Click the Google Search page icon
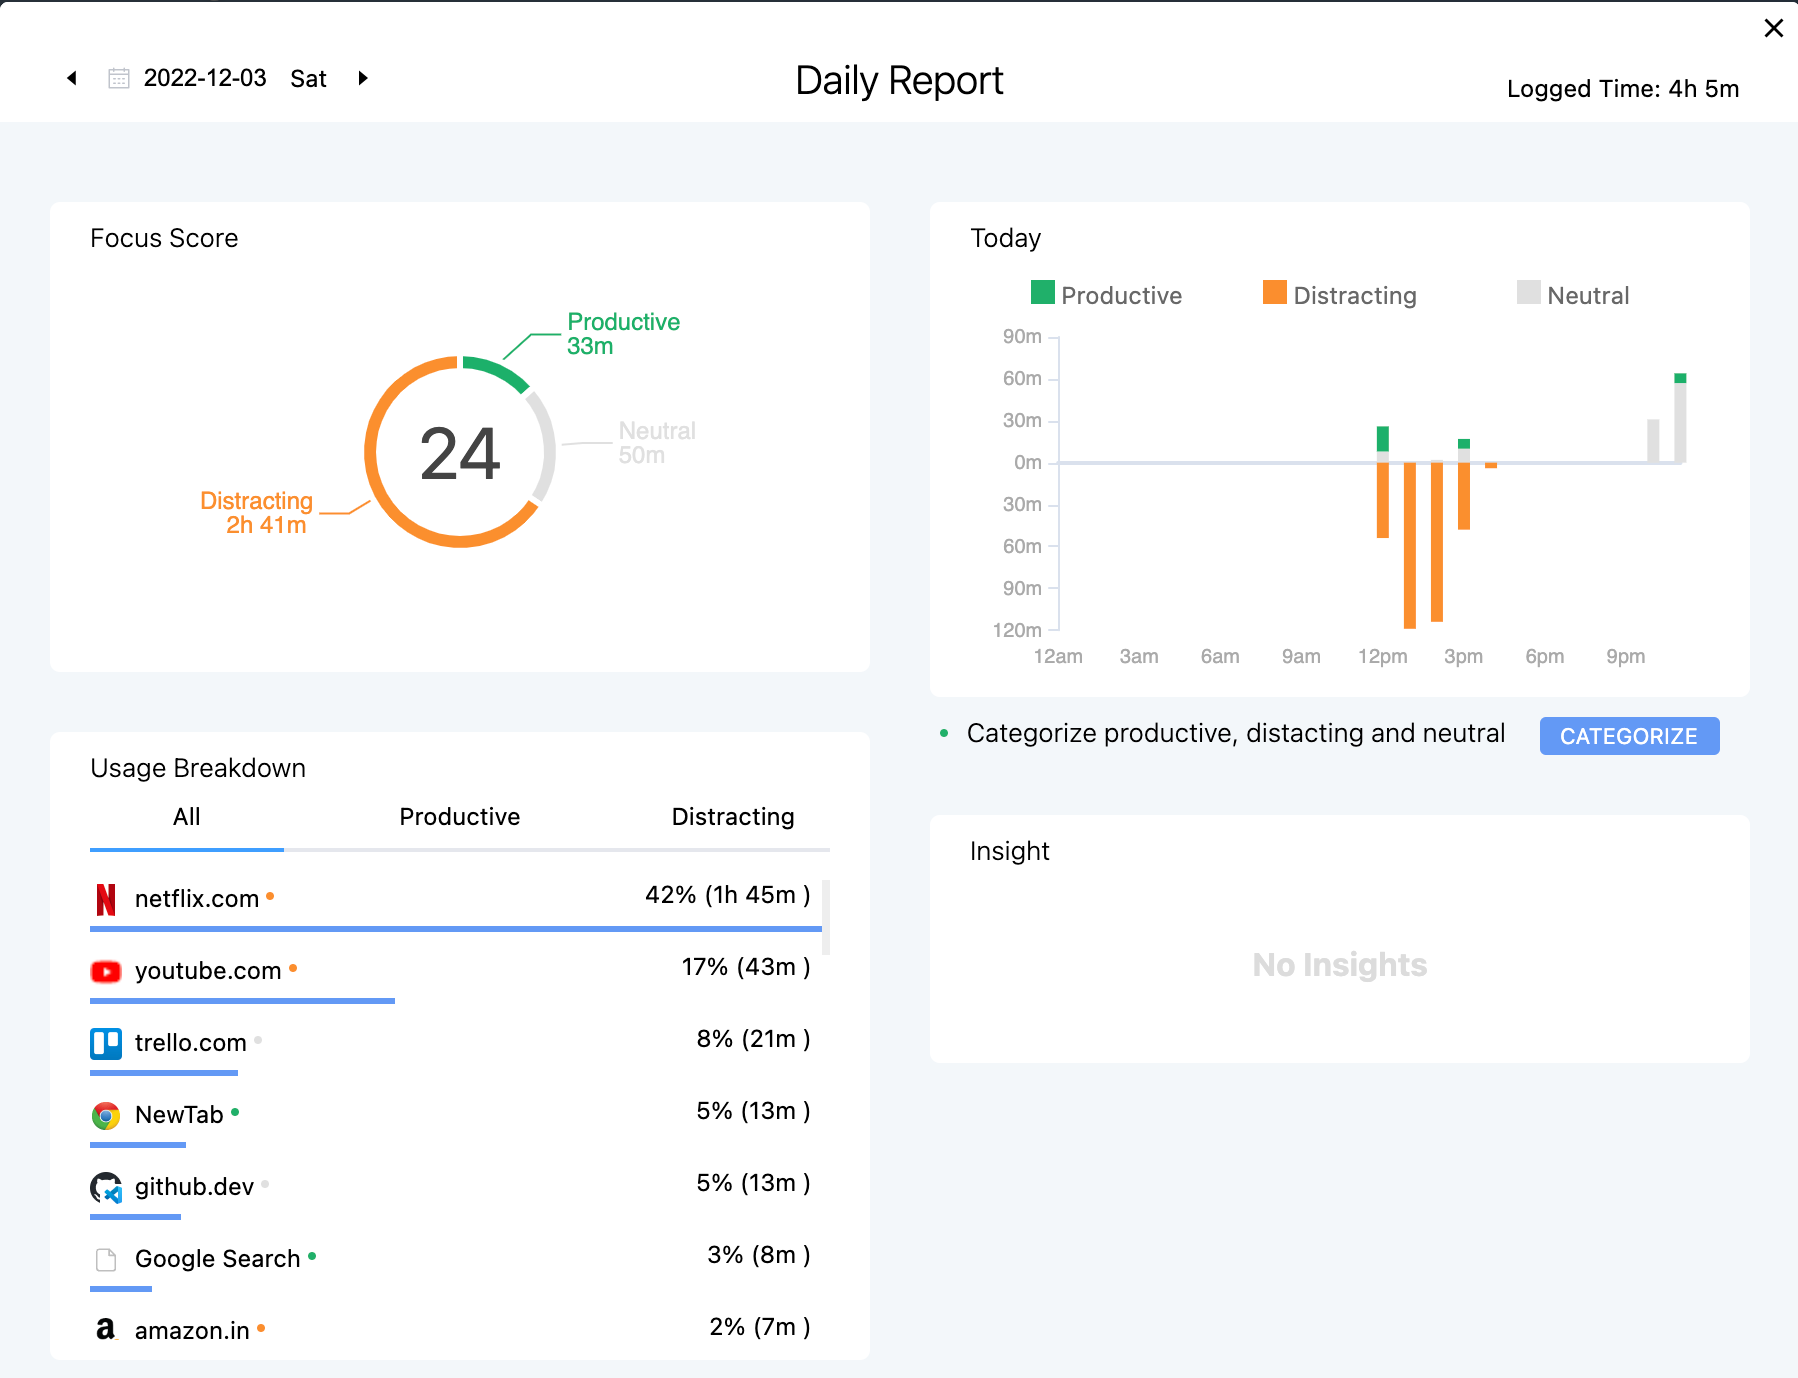This screenshot has width=1798, height=1378. click(106, 1259)
